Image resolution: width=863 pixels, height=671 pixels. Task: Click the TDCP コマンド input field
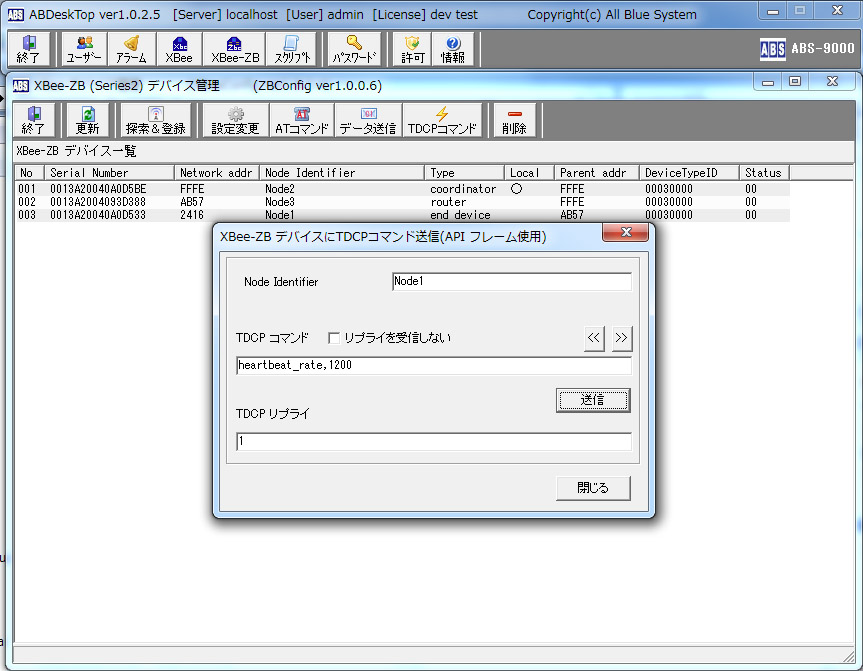(x=434, y=365)
